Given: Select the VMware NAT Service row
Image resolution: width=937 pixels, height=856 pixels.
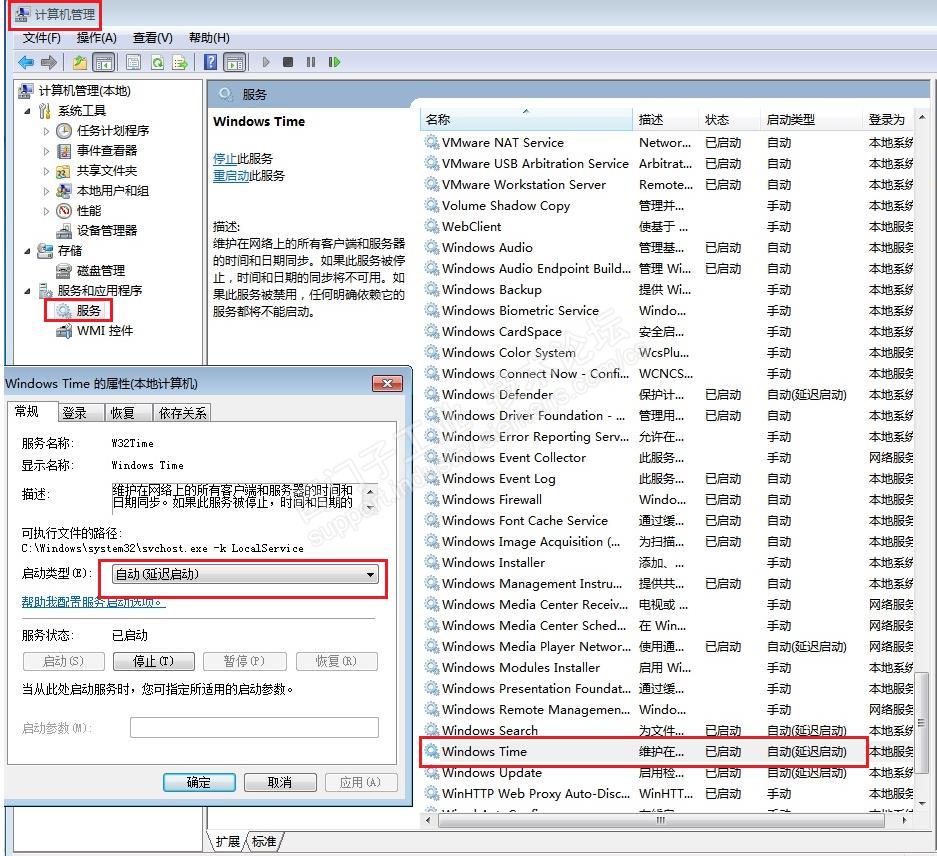Looking at the screenshot, I should point(668,143).
